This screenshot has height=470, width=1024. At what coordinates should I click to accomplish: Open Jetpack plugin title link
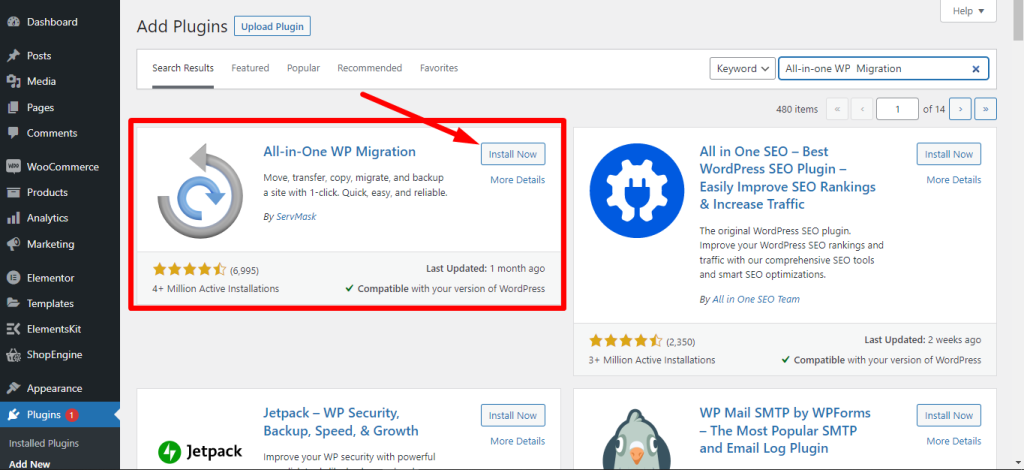[341, 422]
